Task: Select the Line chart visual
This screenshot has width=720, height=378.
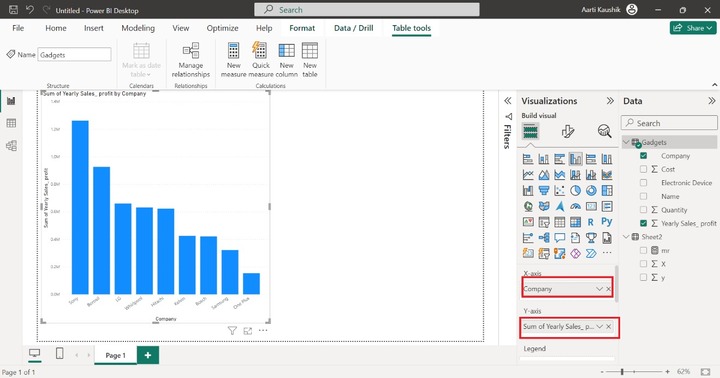Action: coord(528,175)
